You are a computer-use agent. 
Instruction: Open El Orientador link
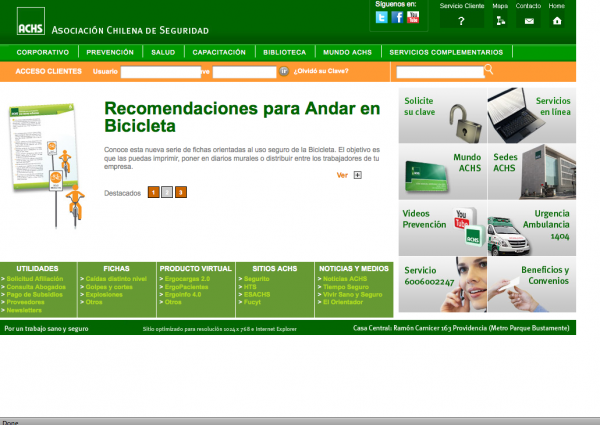[343, 302]
